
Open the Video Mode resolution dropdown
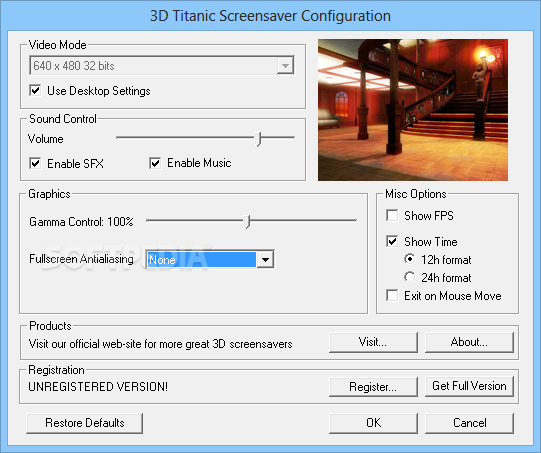(162, 65)
